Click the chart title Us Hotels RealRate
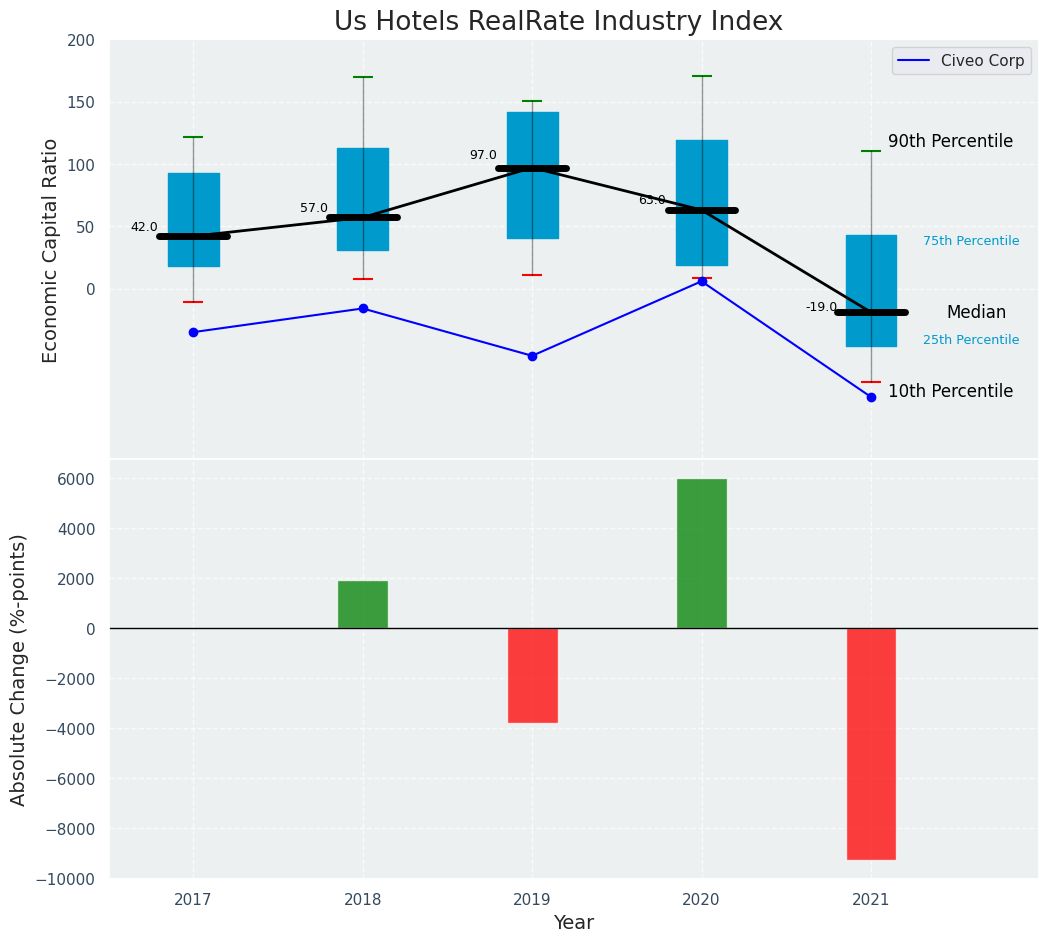Viewport: 1048px width, 942px height. 558,21
